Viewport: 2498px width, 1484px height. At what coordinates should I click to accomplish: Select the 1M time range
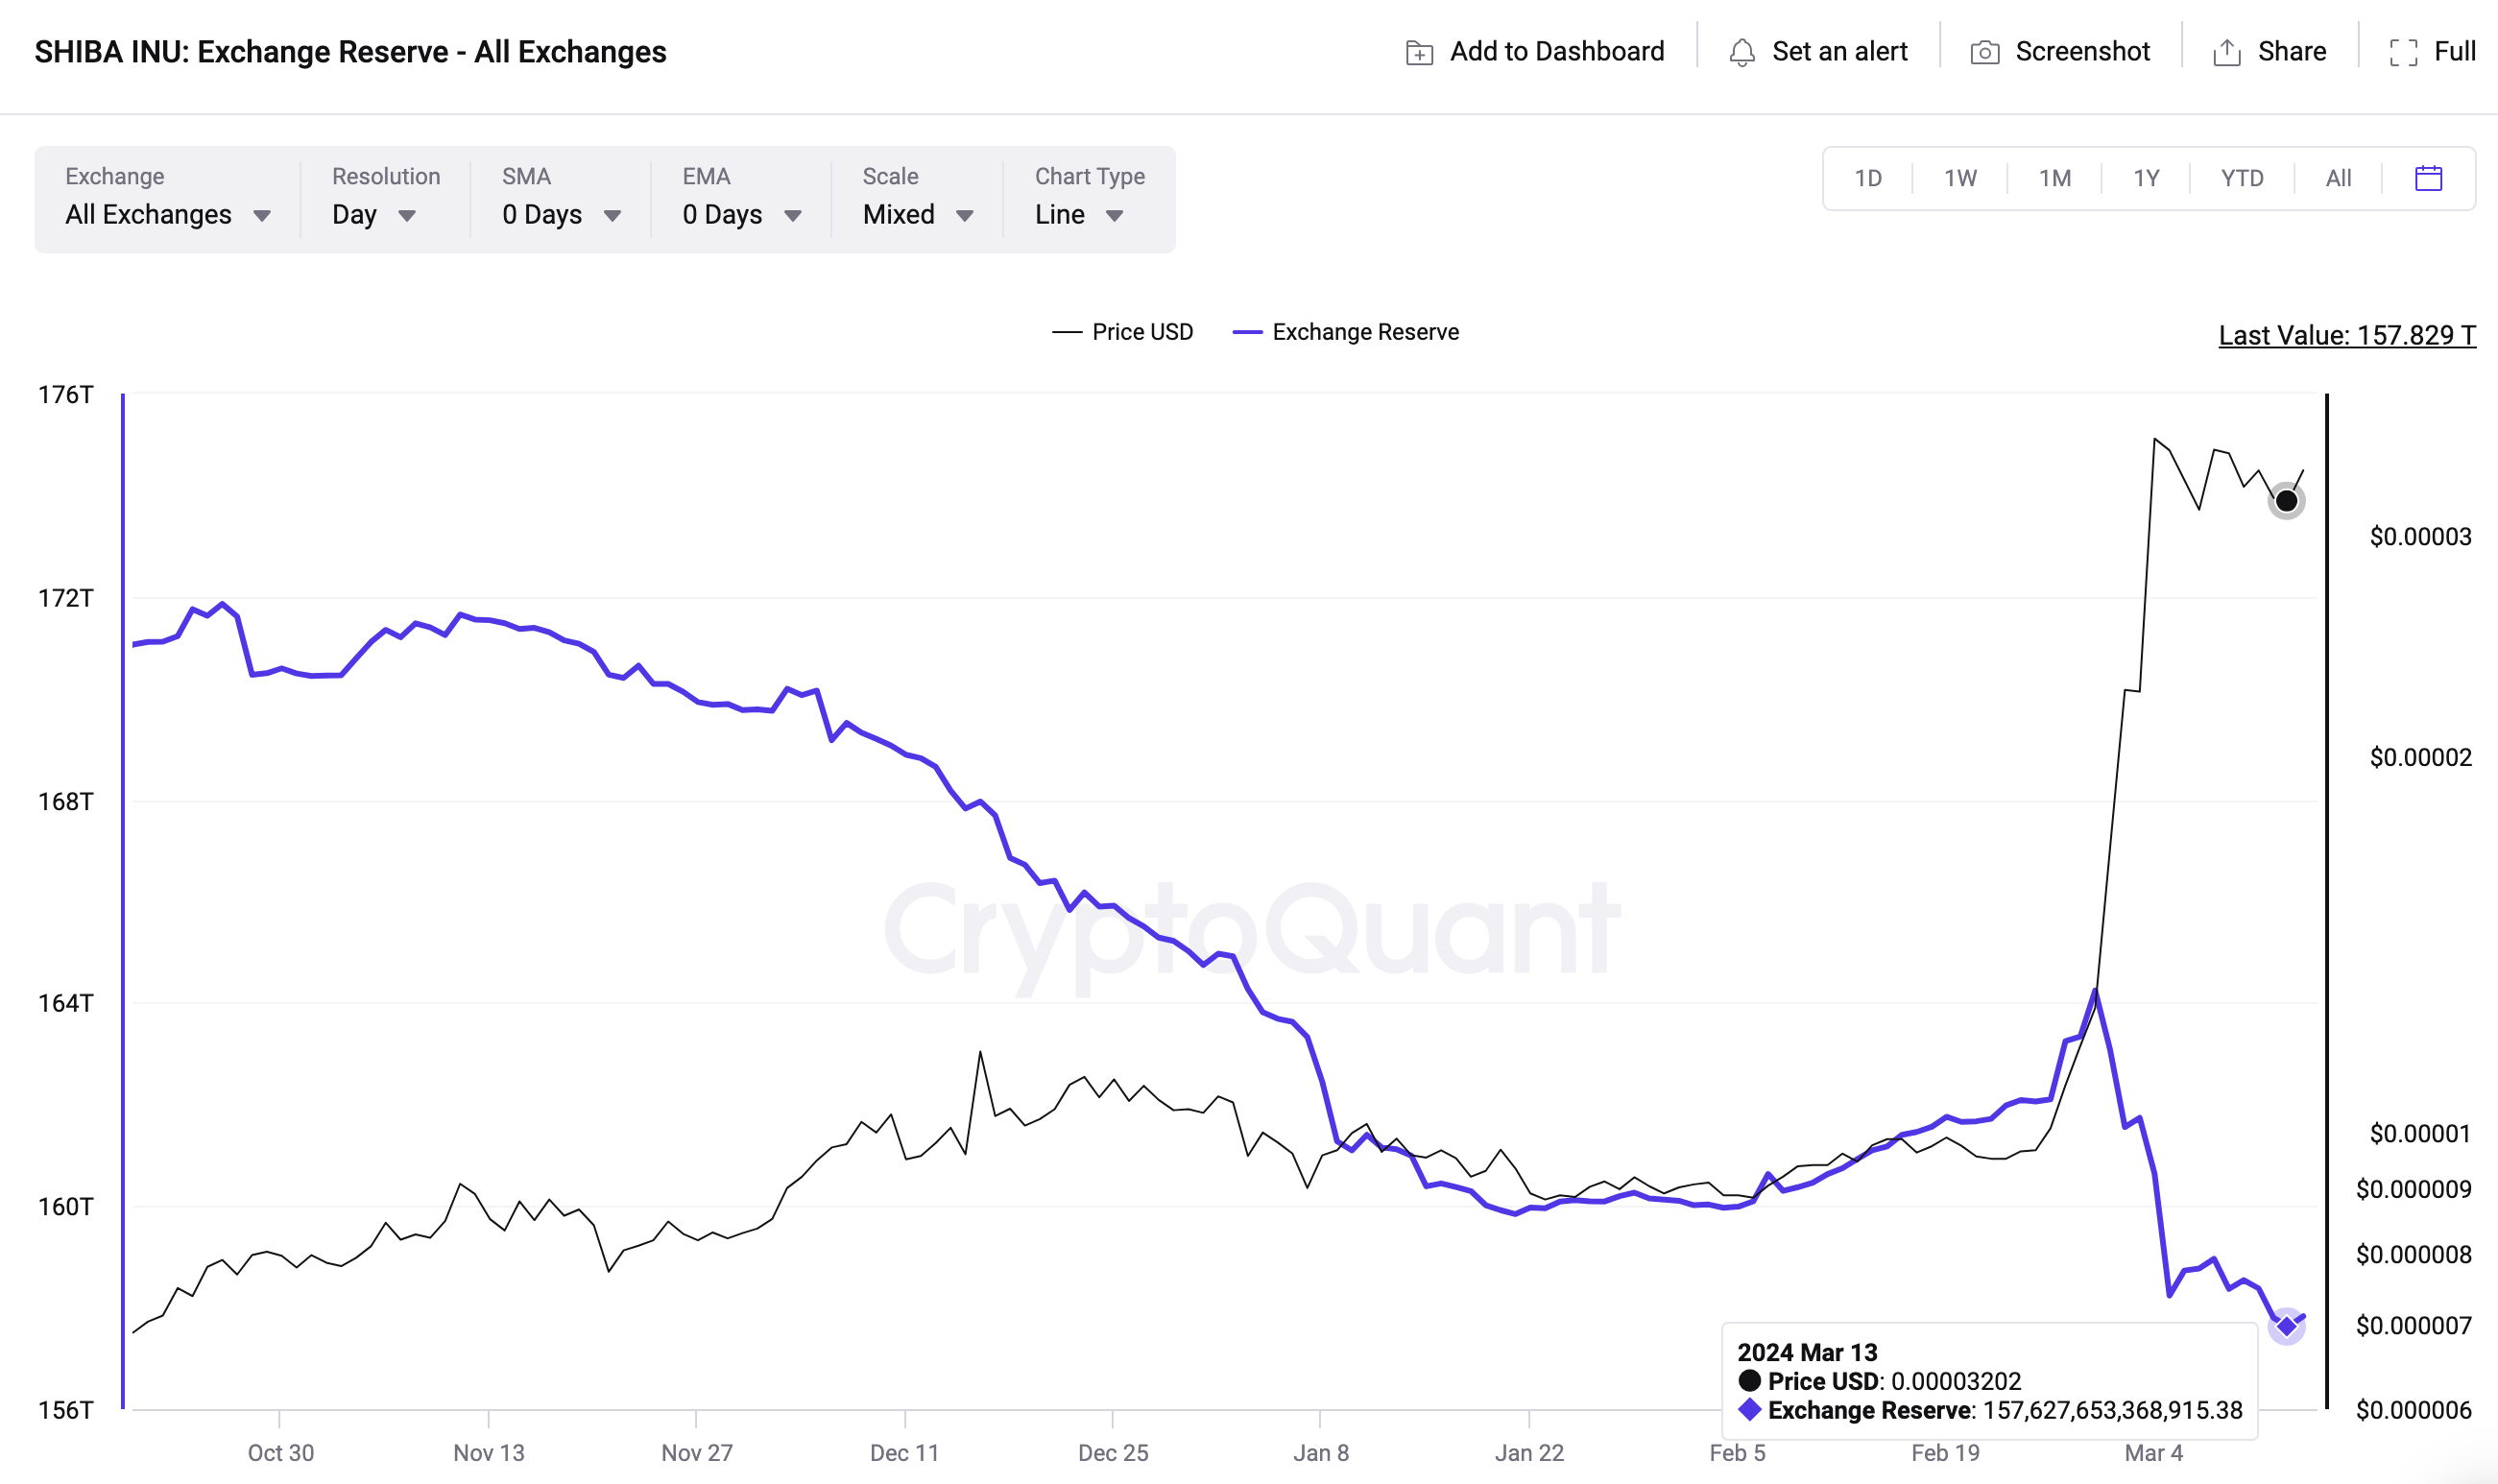tap(2054, 178)
